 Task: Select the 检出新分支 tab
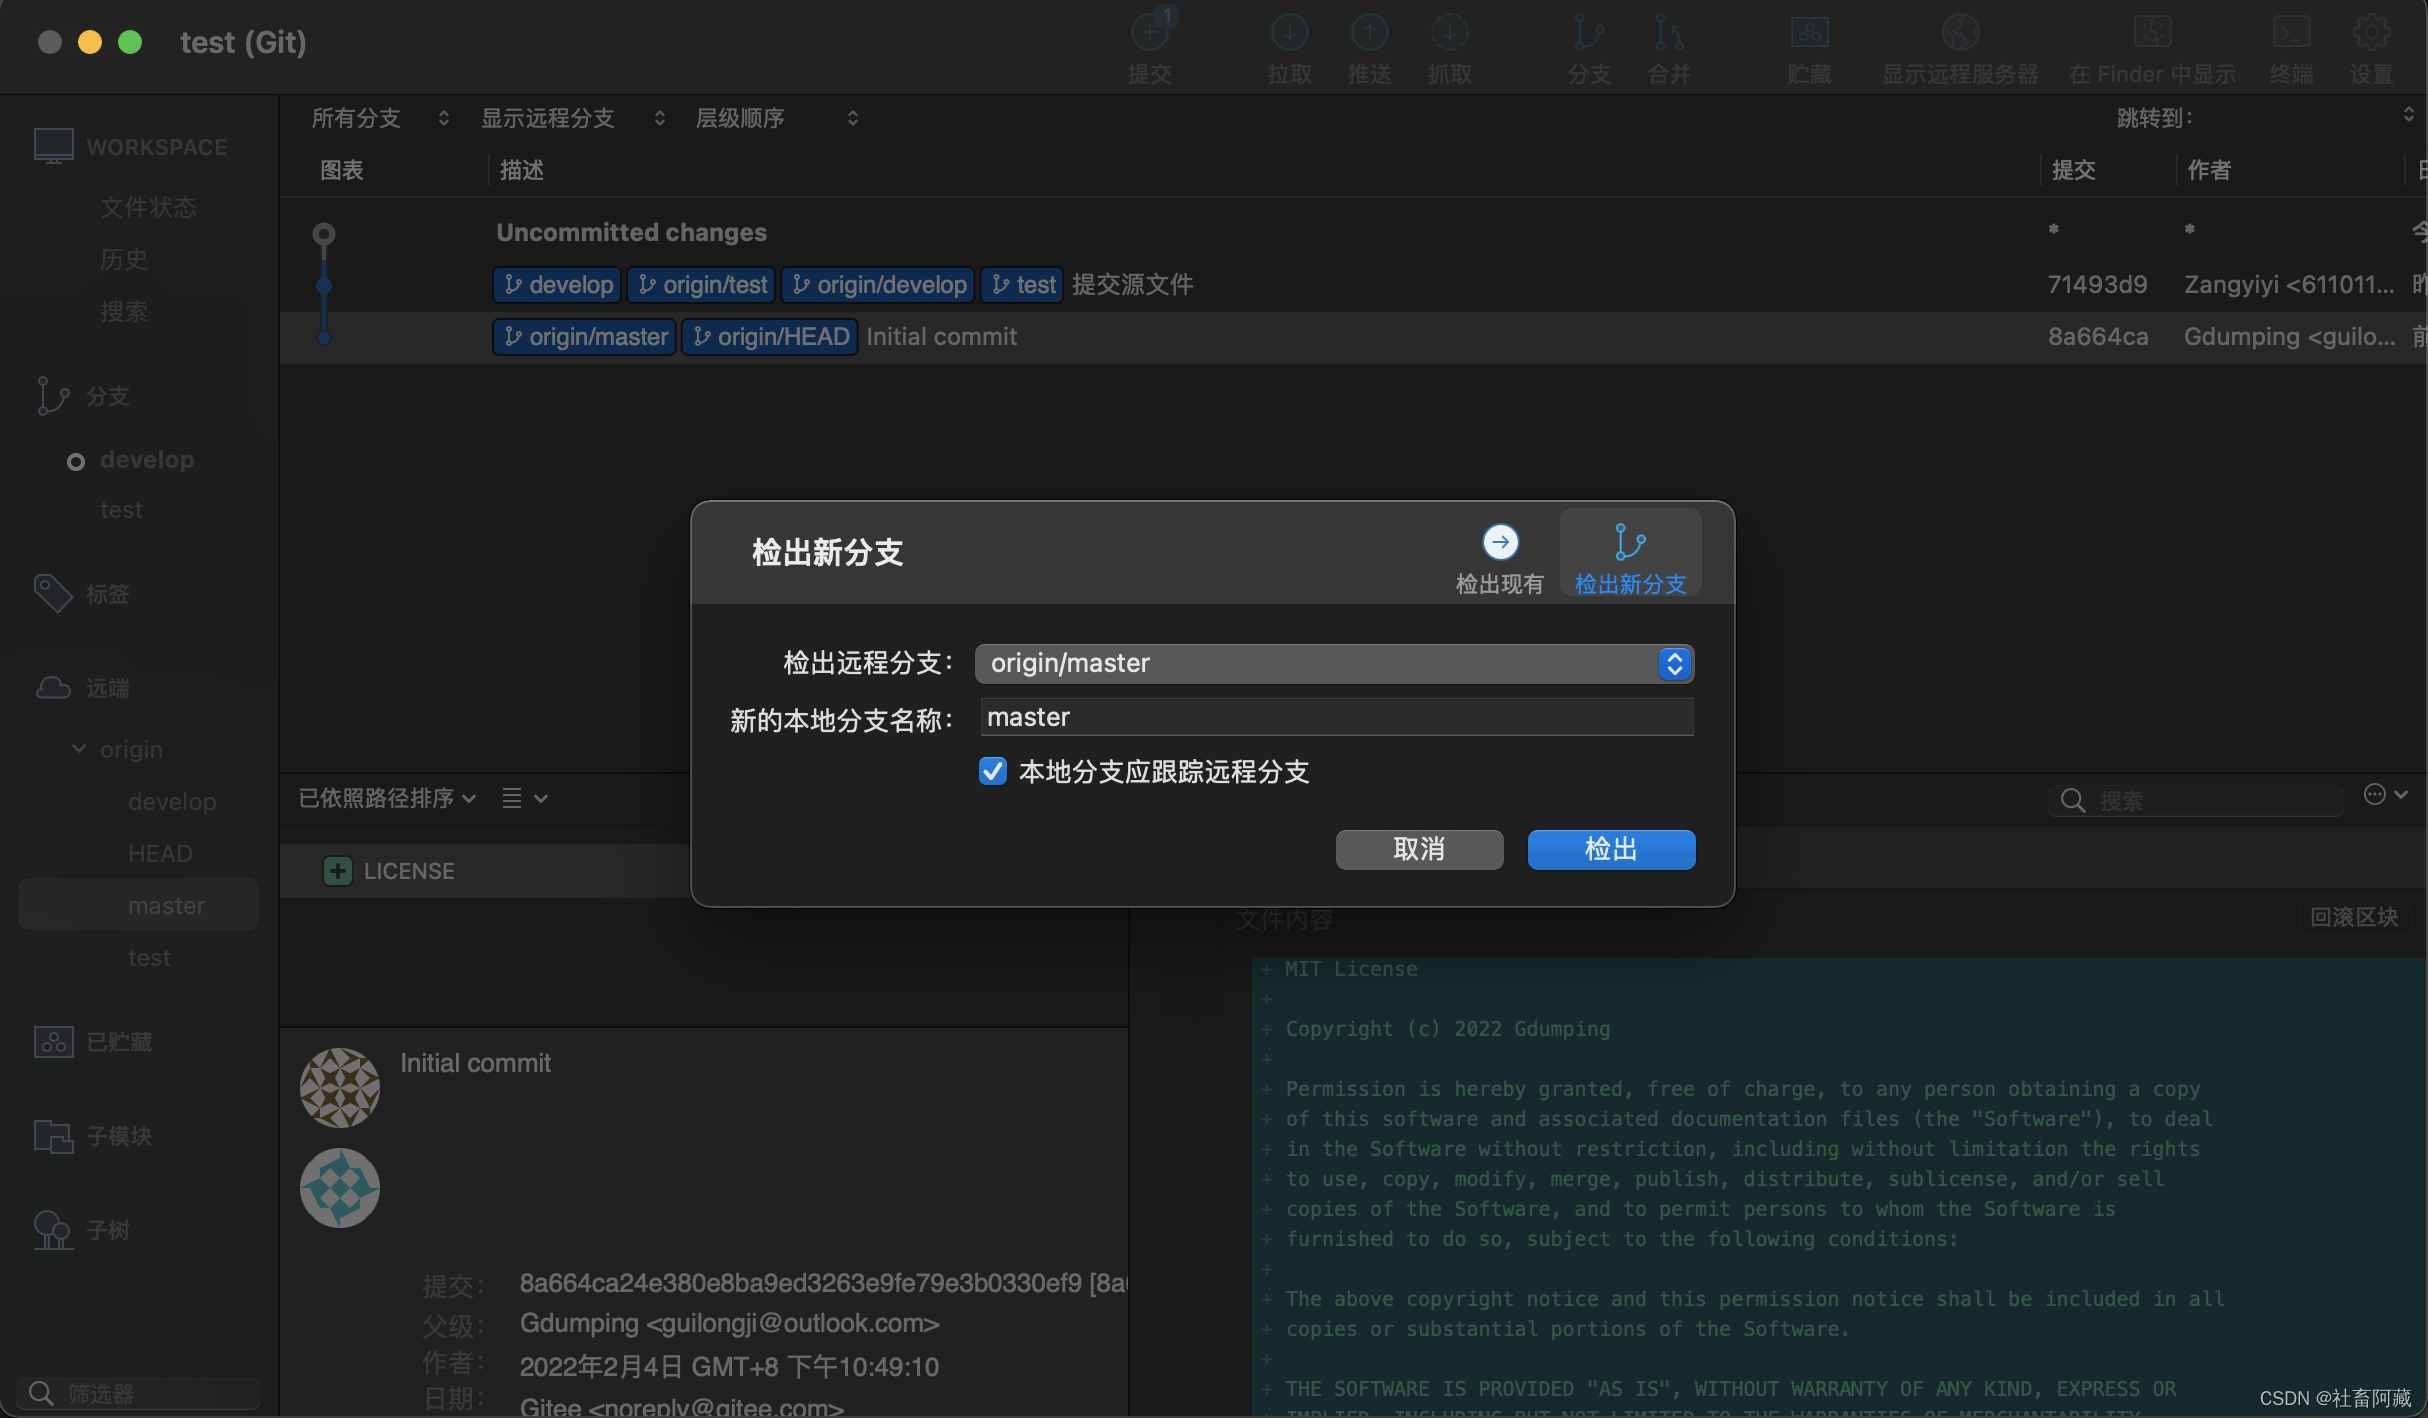tap(1630, 558)
